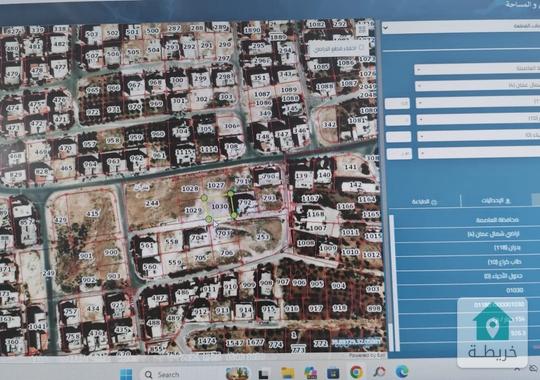Open the picture widget icon on the taskbar
Image resolution: width=540 pixels, height=380 pixels.
click(237, 373)
